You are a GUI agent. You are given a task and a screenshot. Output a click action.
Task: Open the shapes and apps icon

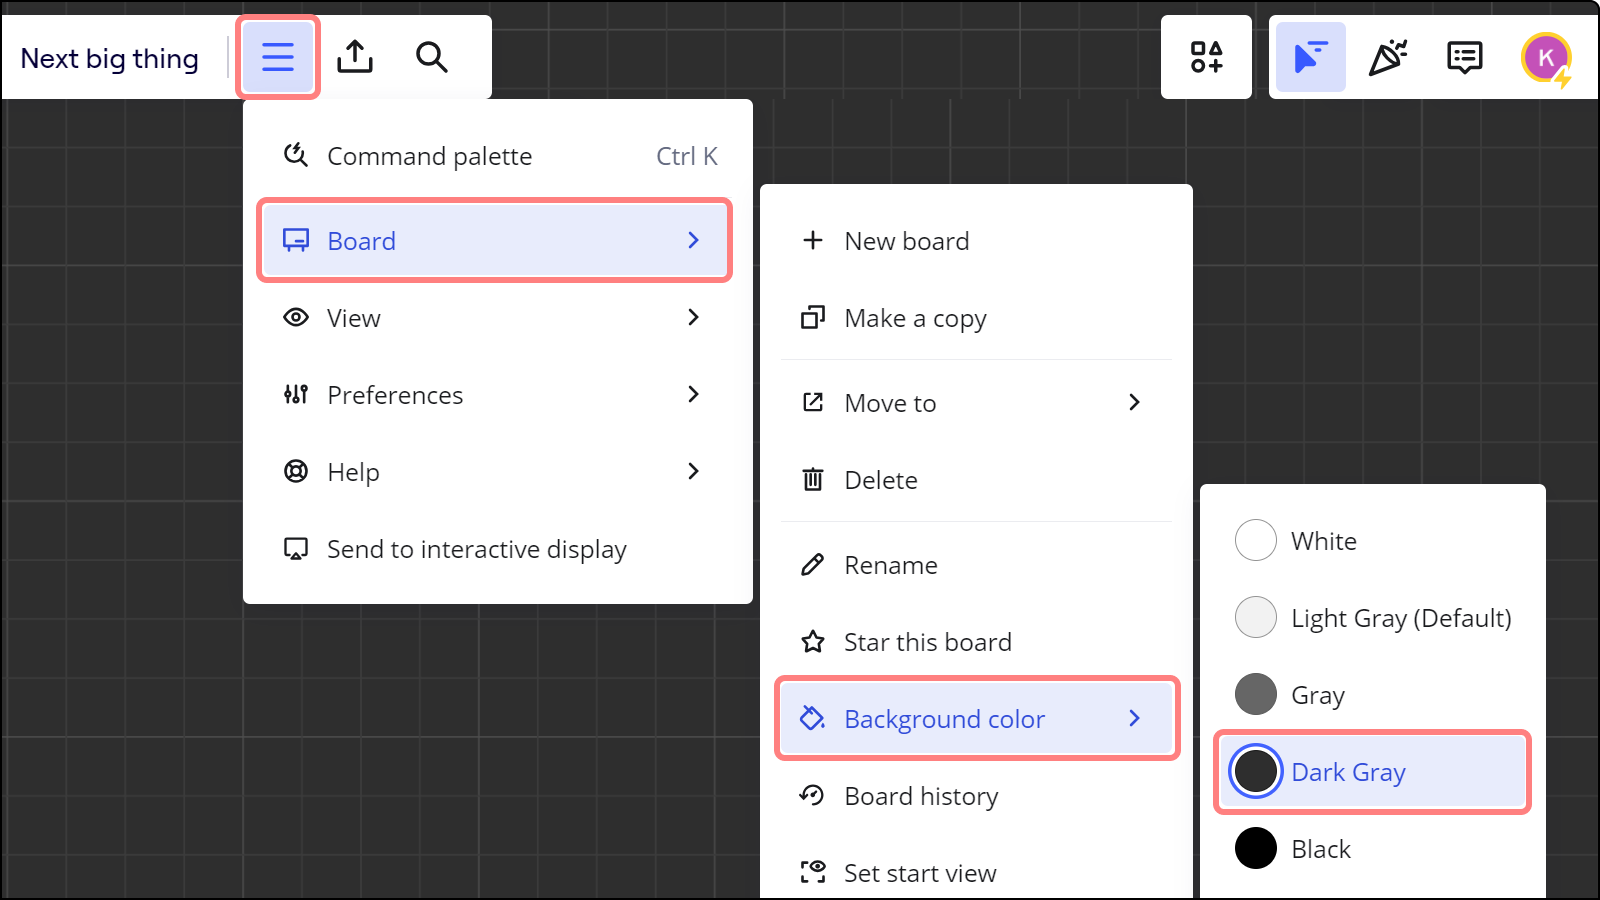click(x=1206, y=57)
